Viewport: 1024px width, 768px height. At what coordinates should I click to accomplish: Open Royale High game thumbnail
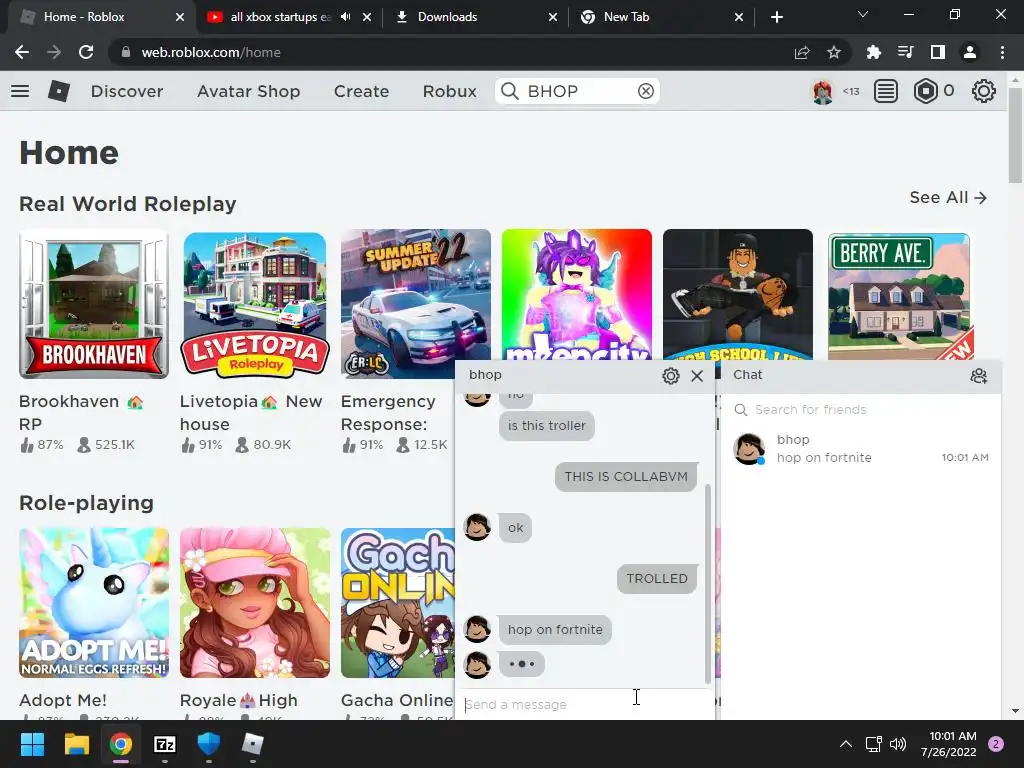[255, 603]
